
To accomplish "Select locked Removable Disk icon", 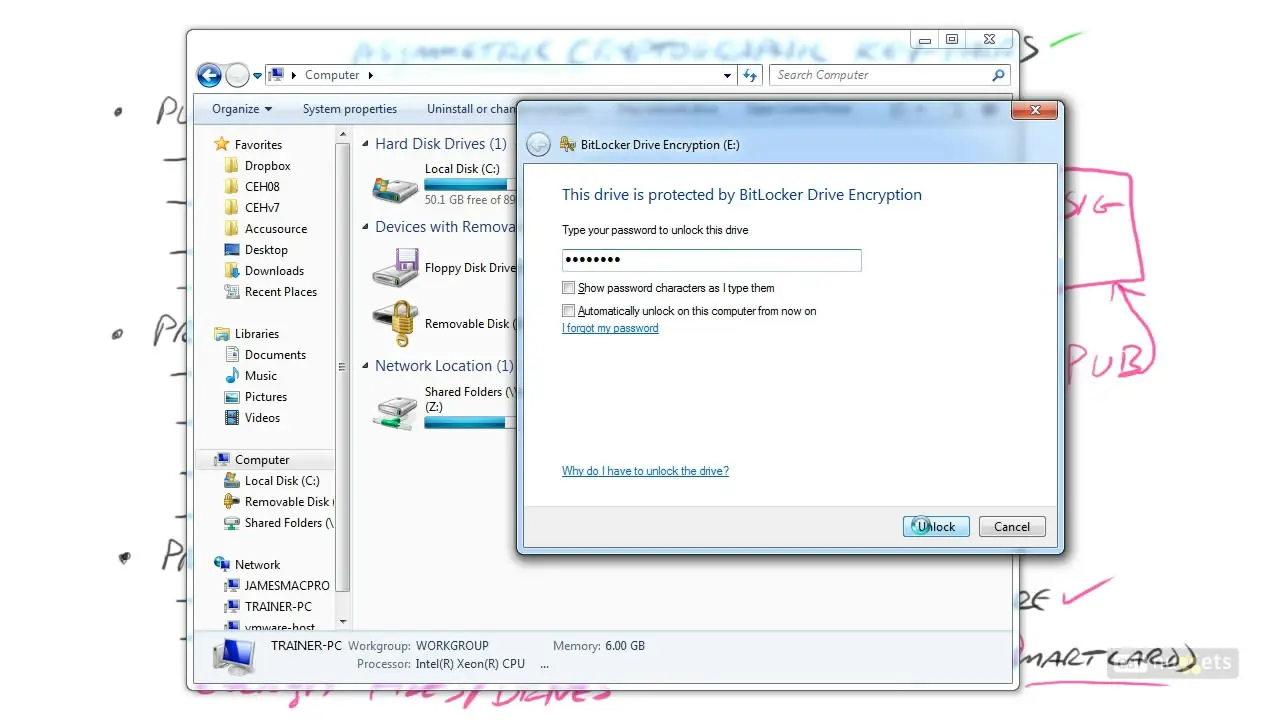I will tap(395, 324).
